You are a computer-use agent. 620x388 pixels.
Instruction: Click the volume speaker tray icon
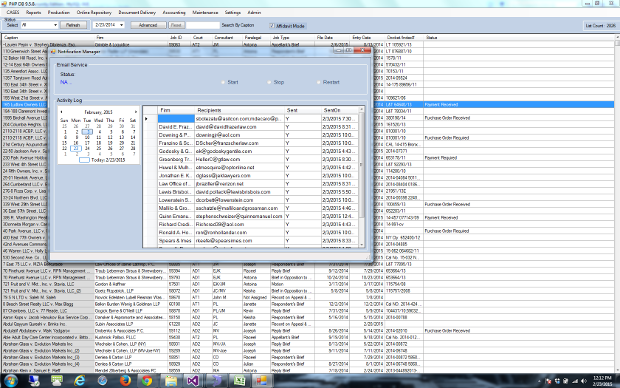click(584, 381)
